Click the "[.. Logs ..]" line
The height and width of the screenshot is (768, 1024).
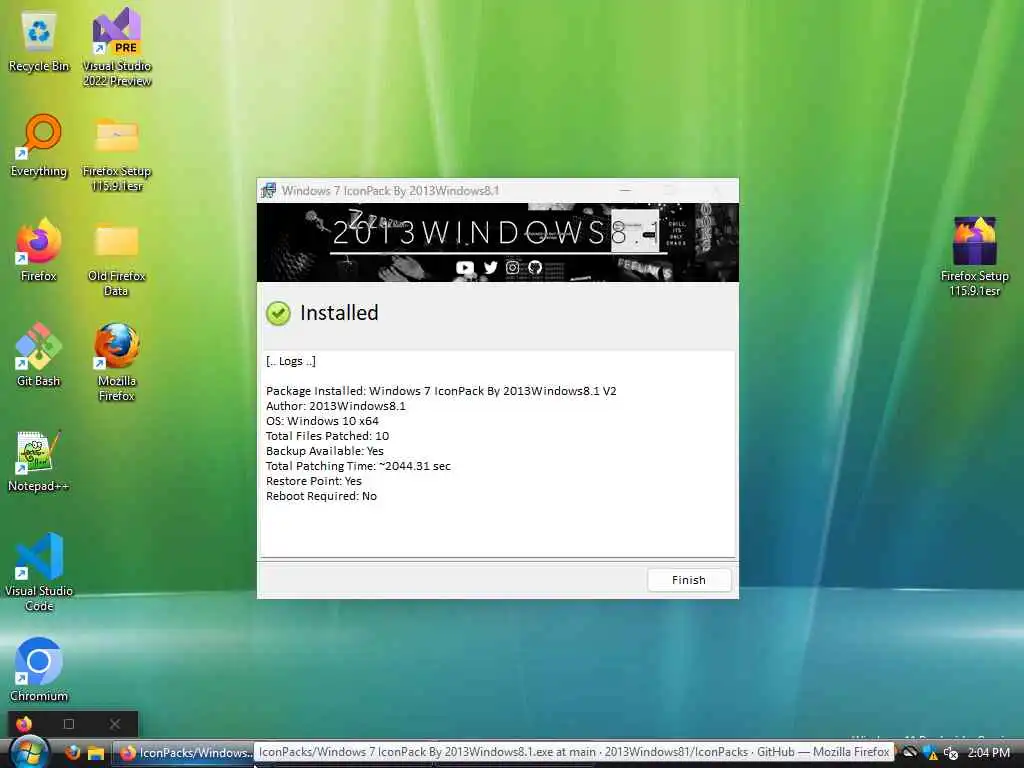pos(291,361)
